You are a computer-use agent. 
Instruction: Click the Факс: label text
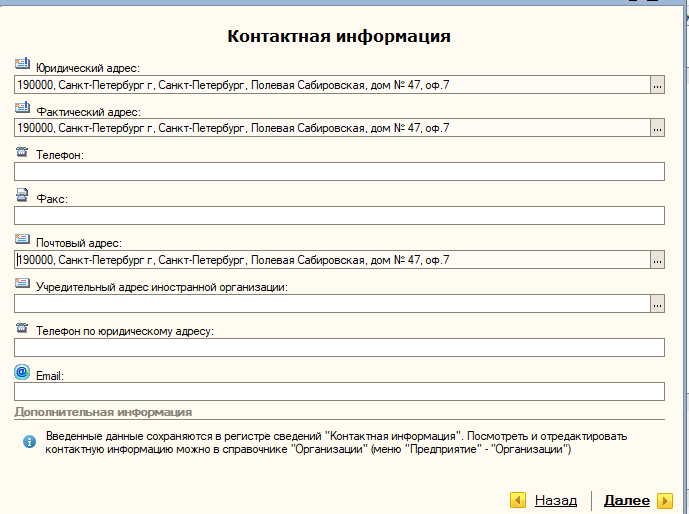tap(52, 199)
